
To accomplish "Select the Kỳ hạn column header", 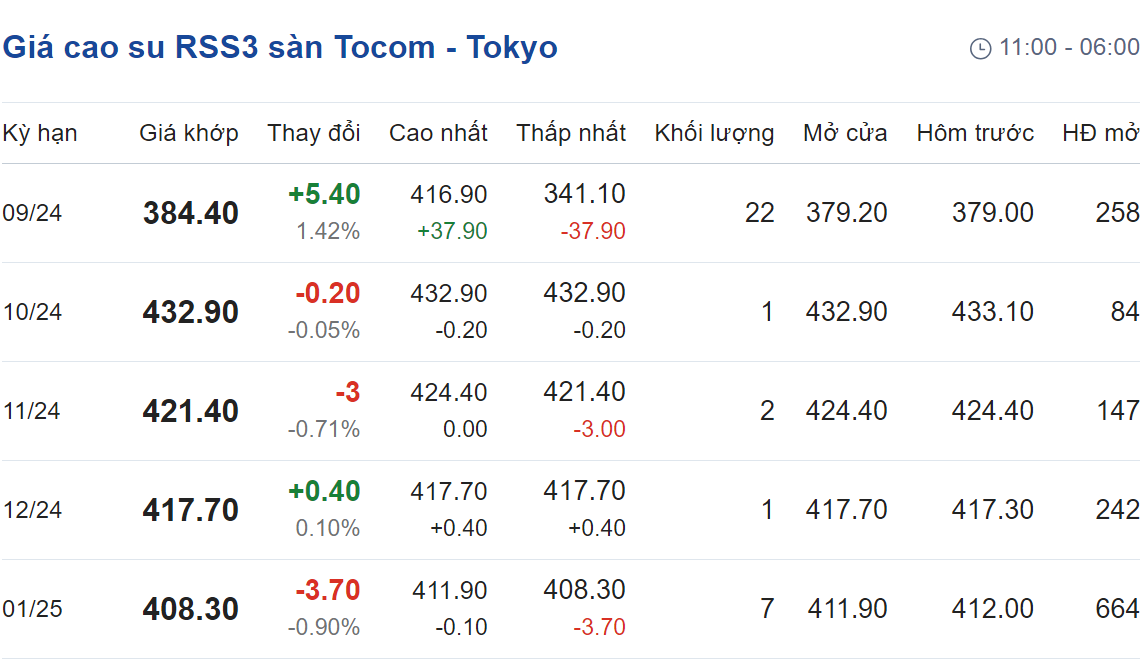I will tap(40, 133).
